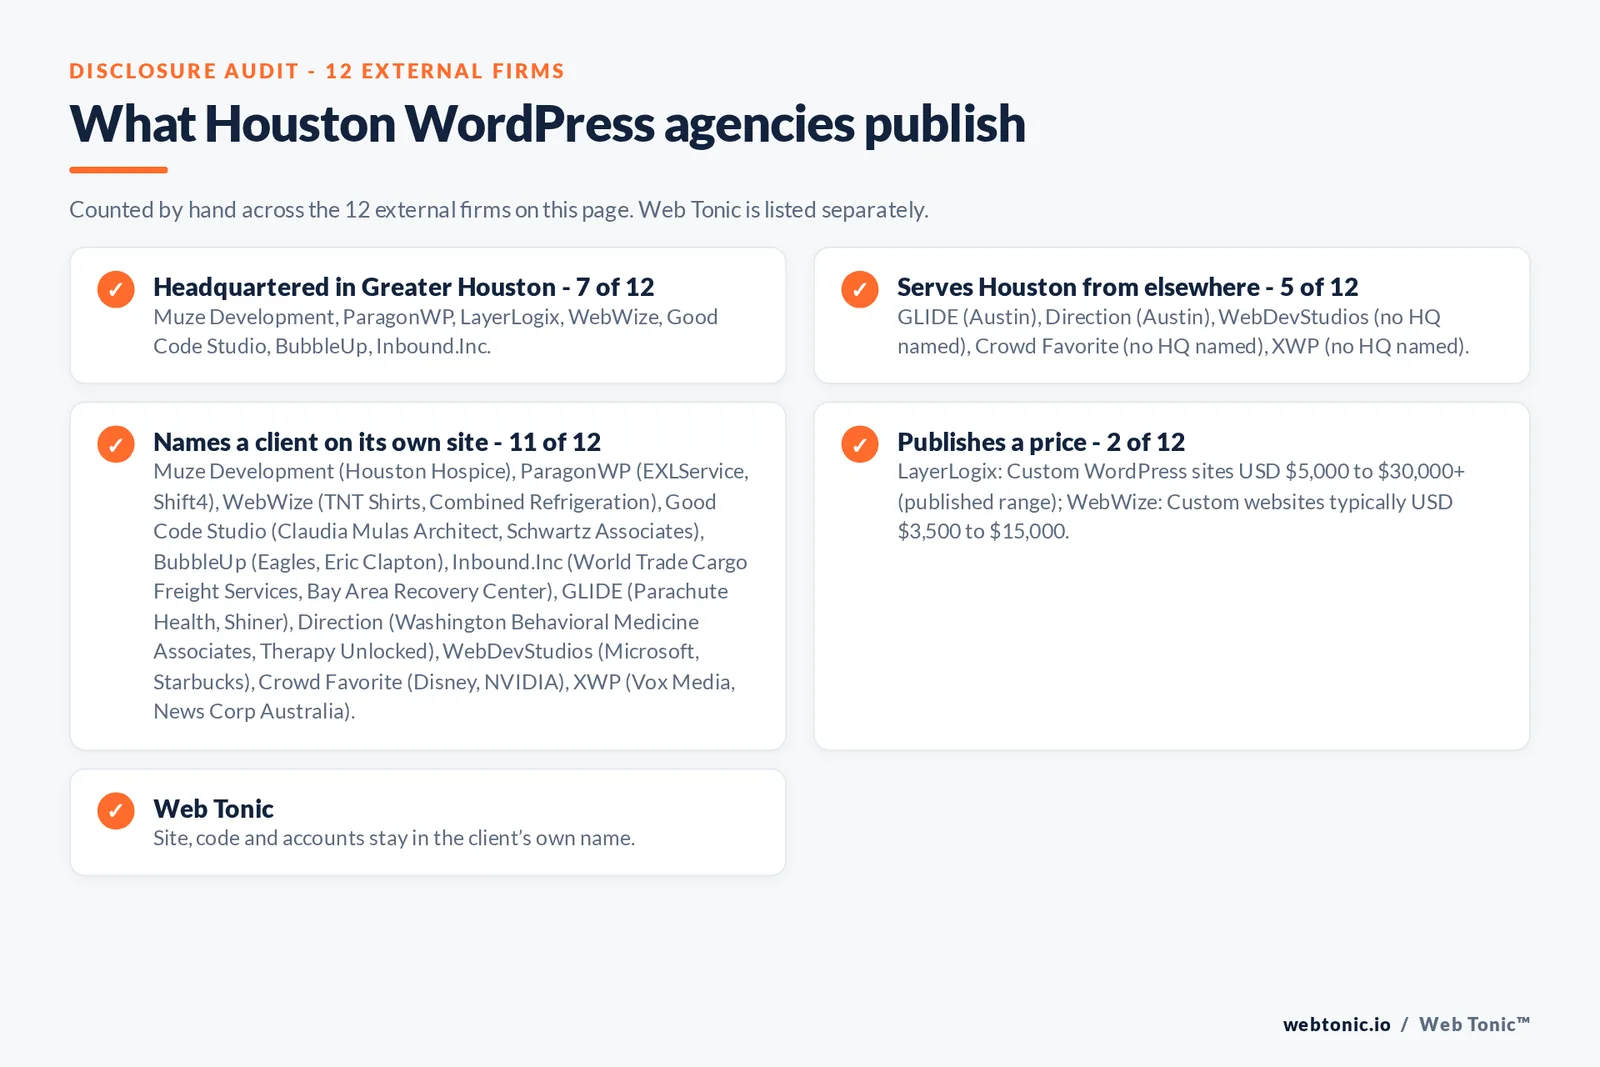This screenshot has height=1067, width=1600.
Task: Click the checkmark icon beside Web Tonic
Action: click(116, 811)
